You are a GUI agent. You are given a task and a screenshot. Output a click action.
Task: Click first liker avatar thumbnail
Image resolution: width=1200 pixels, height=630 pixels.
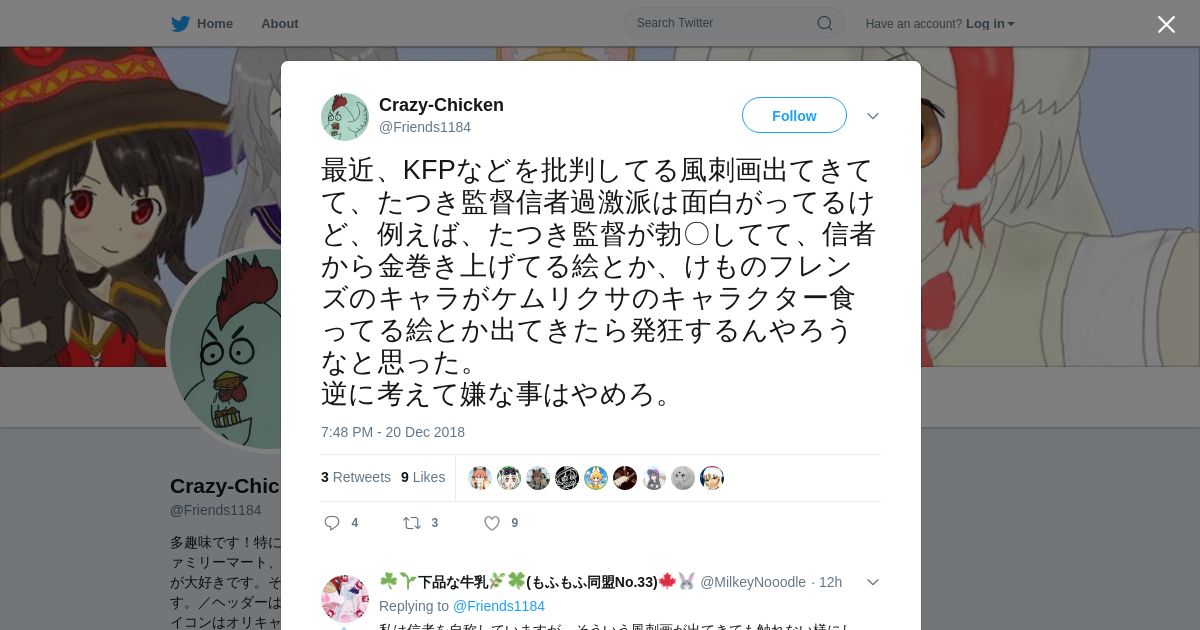[480, 478]
